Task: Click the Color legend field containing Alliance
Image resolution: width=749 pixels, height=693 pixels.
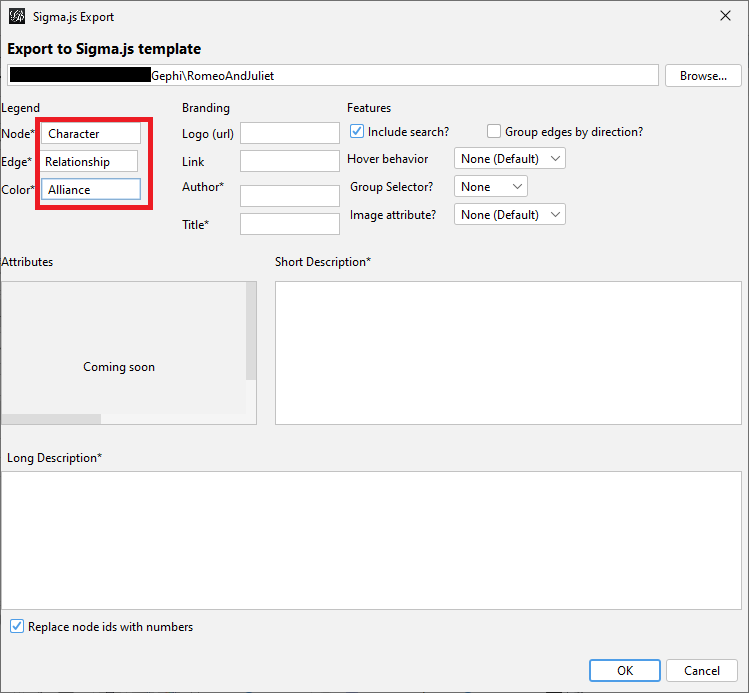Action: click(91, 189)
